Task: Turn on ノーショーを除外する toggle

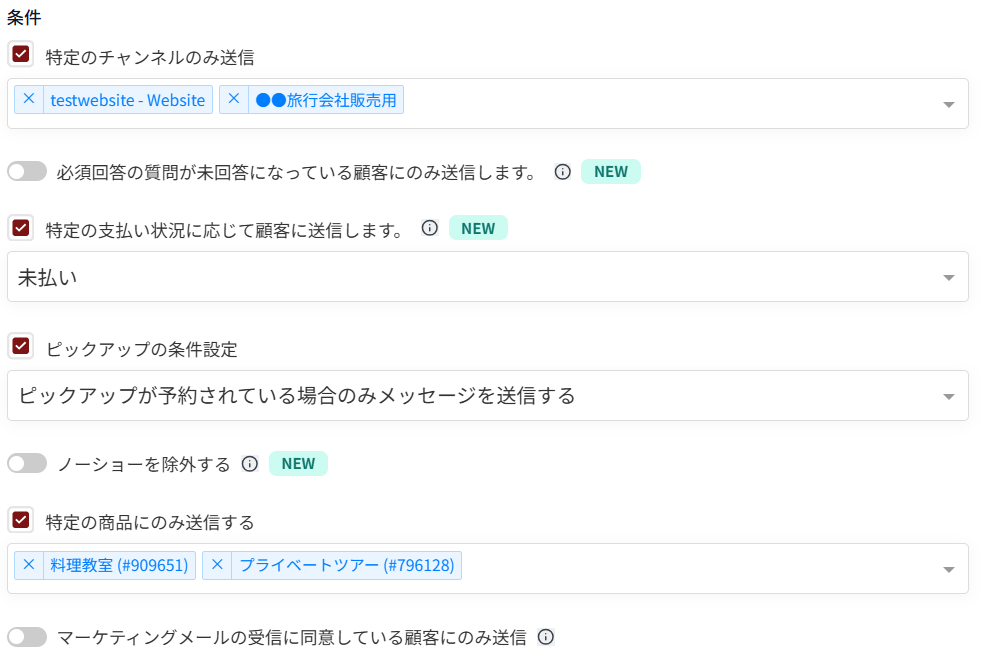Action: 27,464
